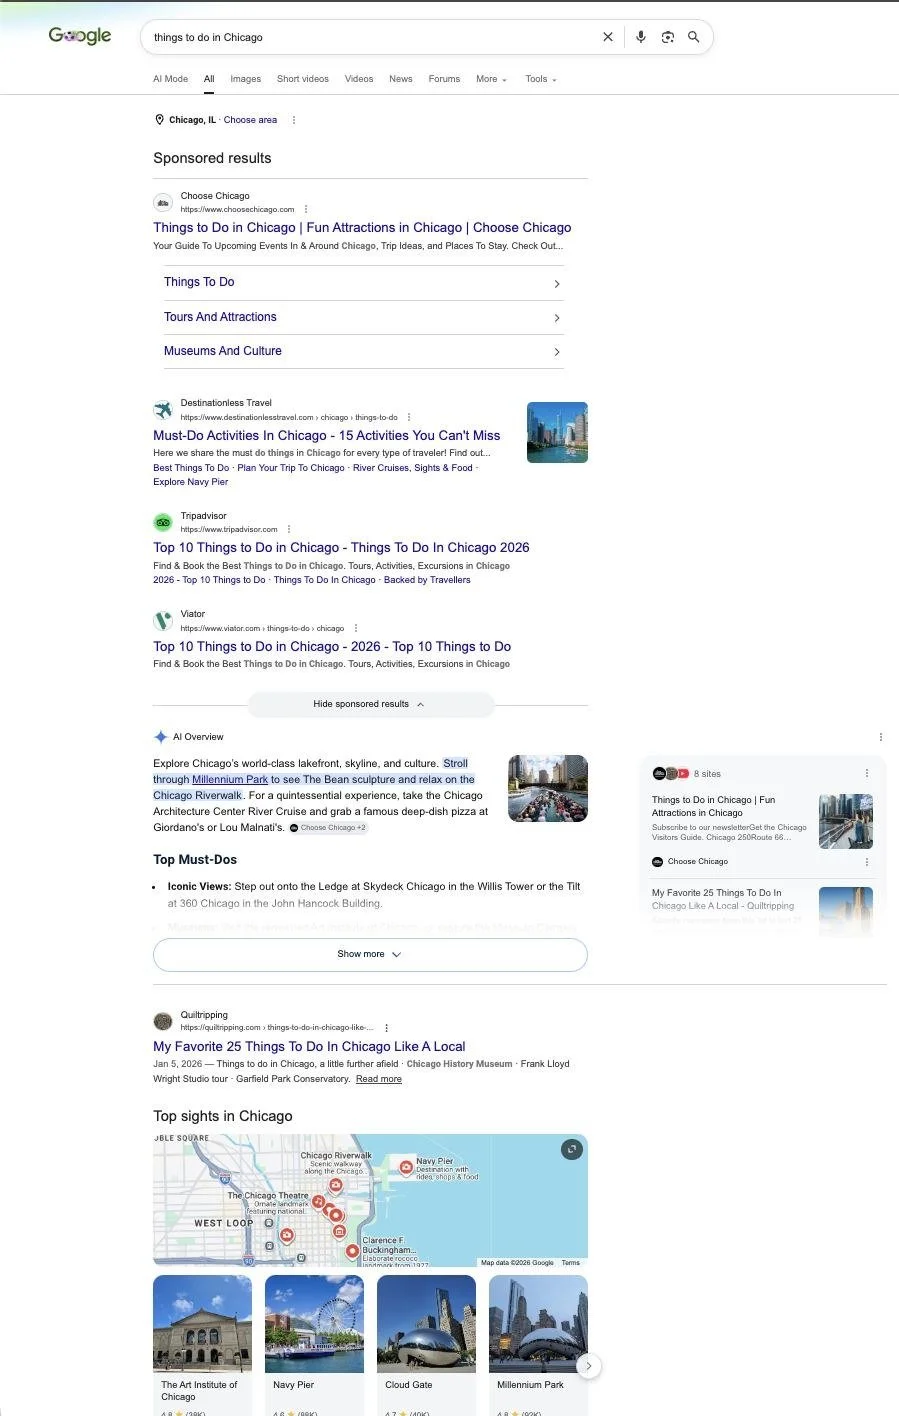Open Must-Do Activities In Chicago link
Screen dimensions: 899x1416
coord(327,436)
